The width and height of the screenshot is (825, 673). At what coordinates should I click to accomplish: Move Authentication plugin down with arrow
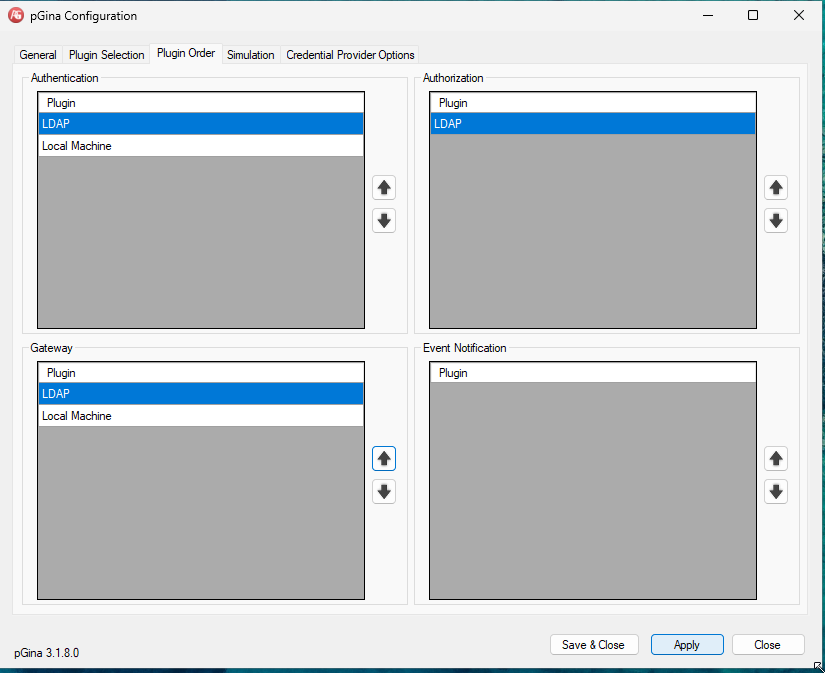[x=384, y=221]
